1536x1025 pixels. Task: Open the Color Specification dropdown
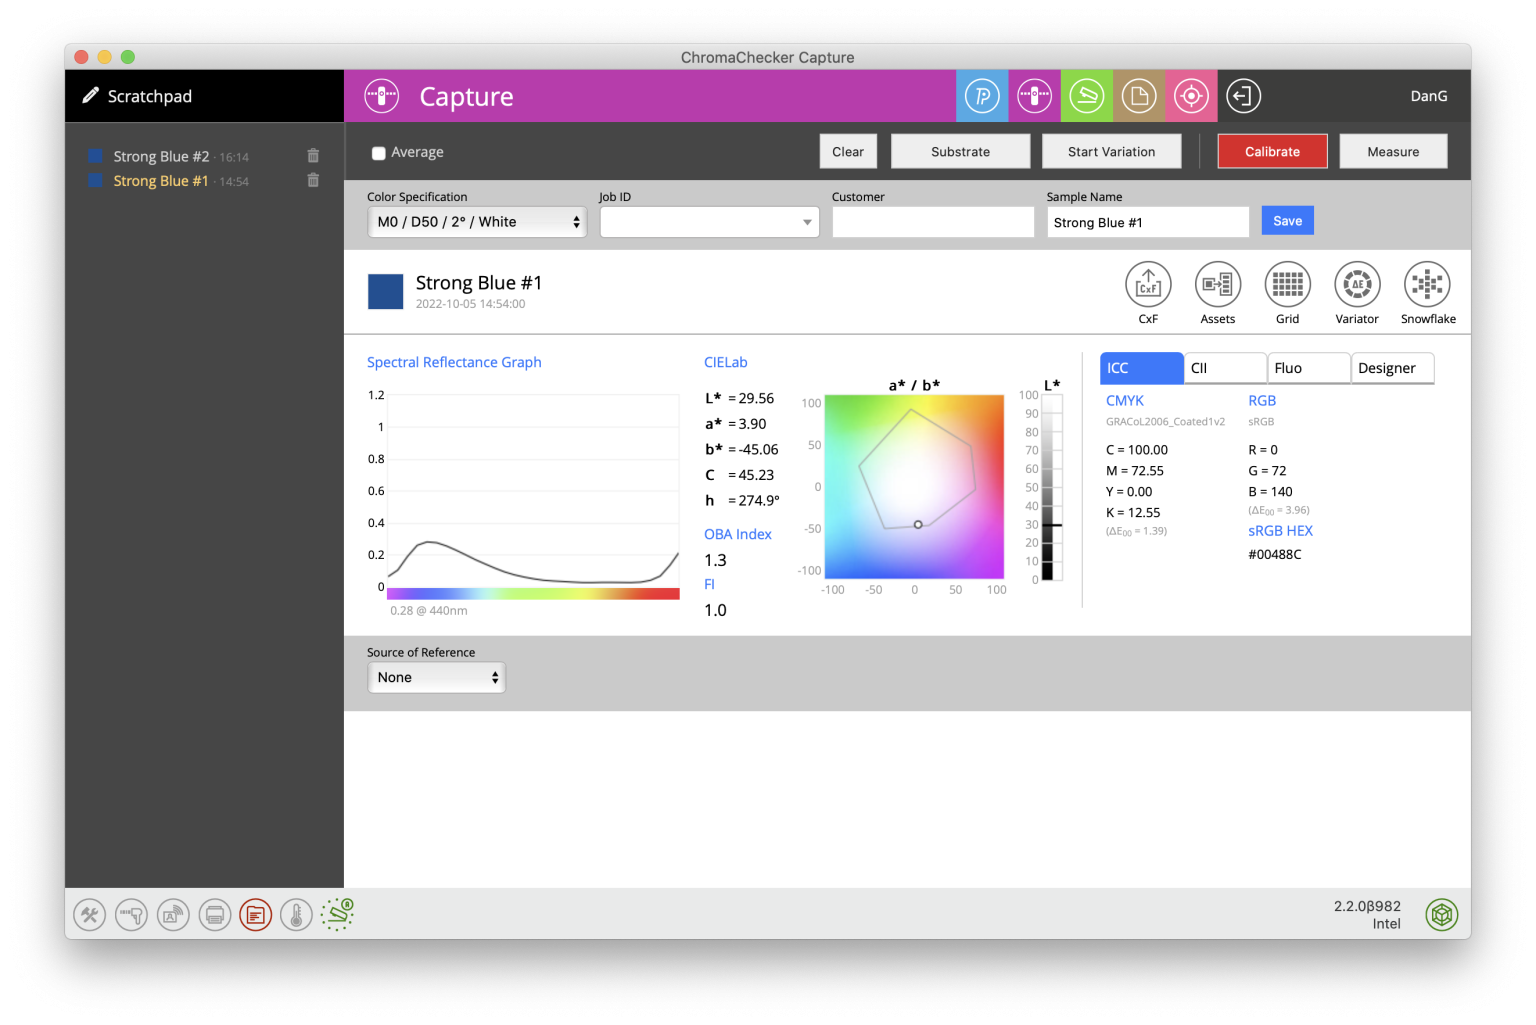pyautogui.click(x=476, y=221)
